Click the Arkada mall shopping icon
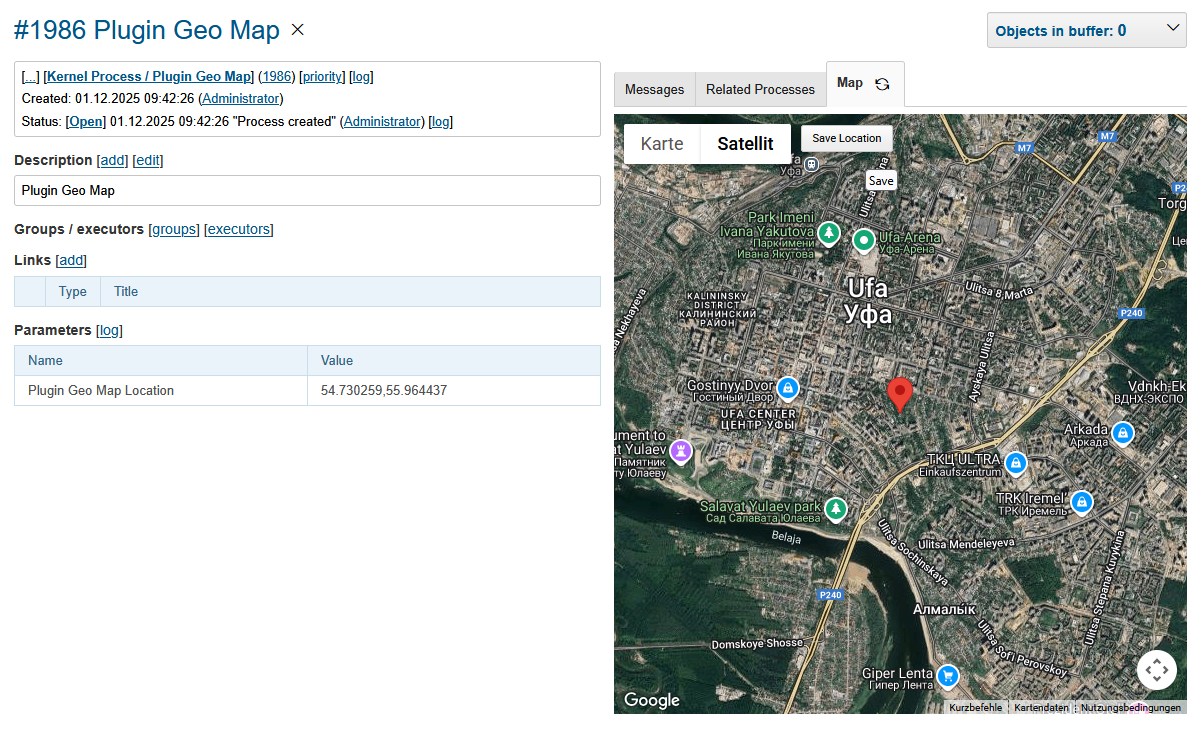This screenshot has width=1202, height=738. tap(1122, 433)
